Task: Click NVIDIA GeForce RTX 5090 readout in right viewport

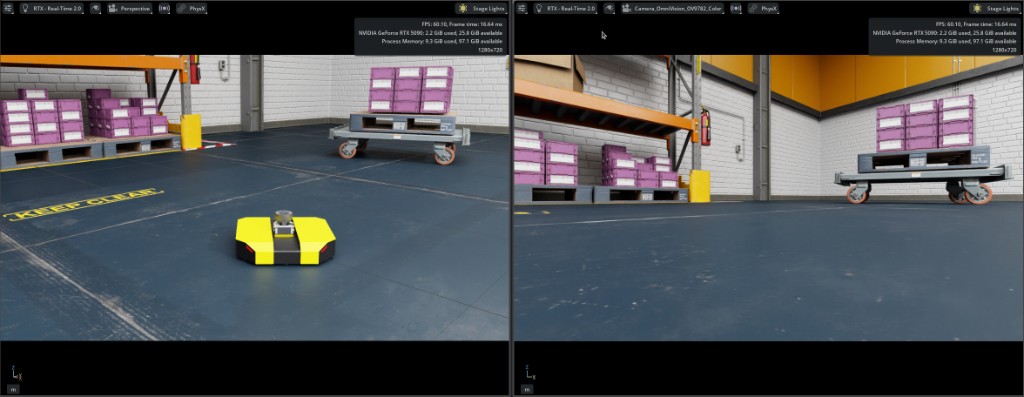Action: [x=944, y=33]
